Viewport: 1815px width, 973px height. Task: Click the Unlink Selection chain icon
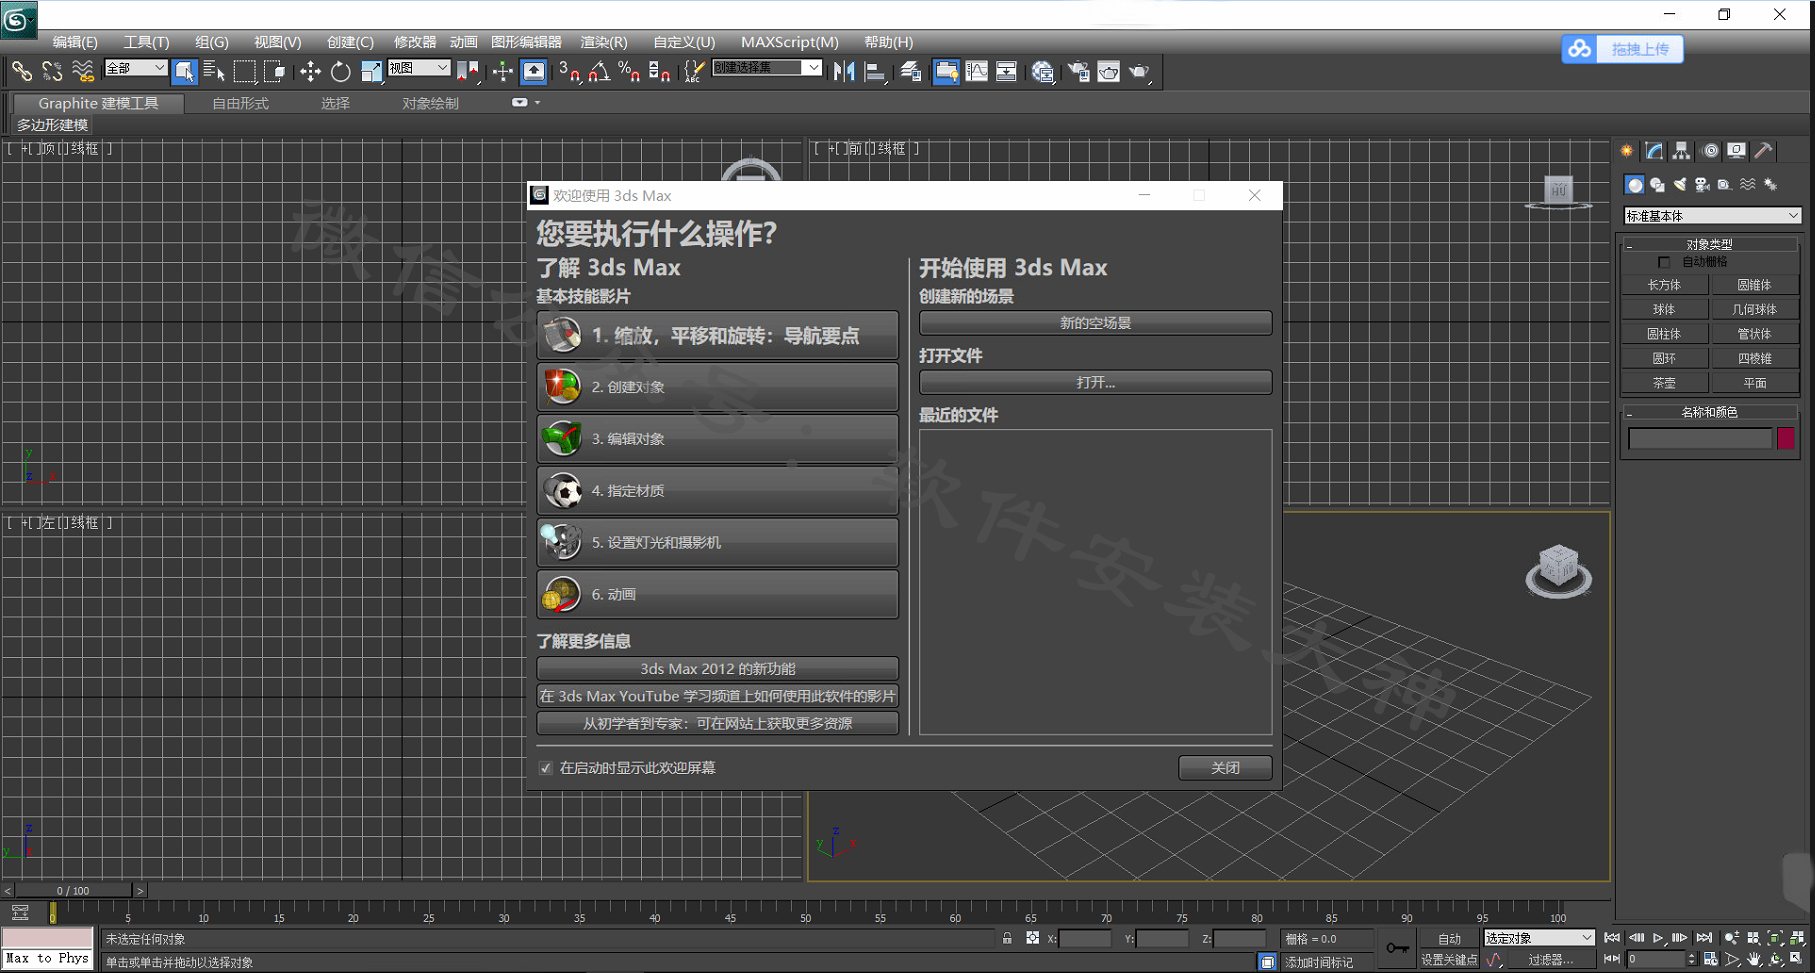[52, 71]
